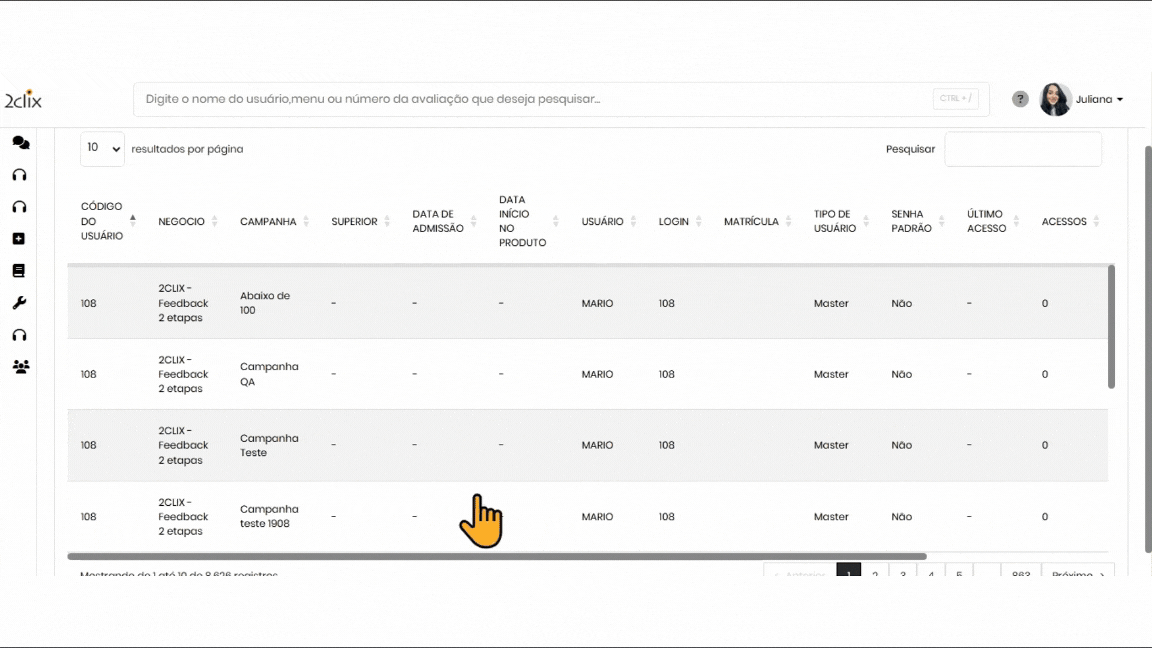Open the wrench settings sidebar icon
The width and height of the screenshot is (1152, 648).
coord(19,303)
